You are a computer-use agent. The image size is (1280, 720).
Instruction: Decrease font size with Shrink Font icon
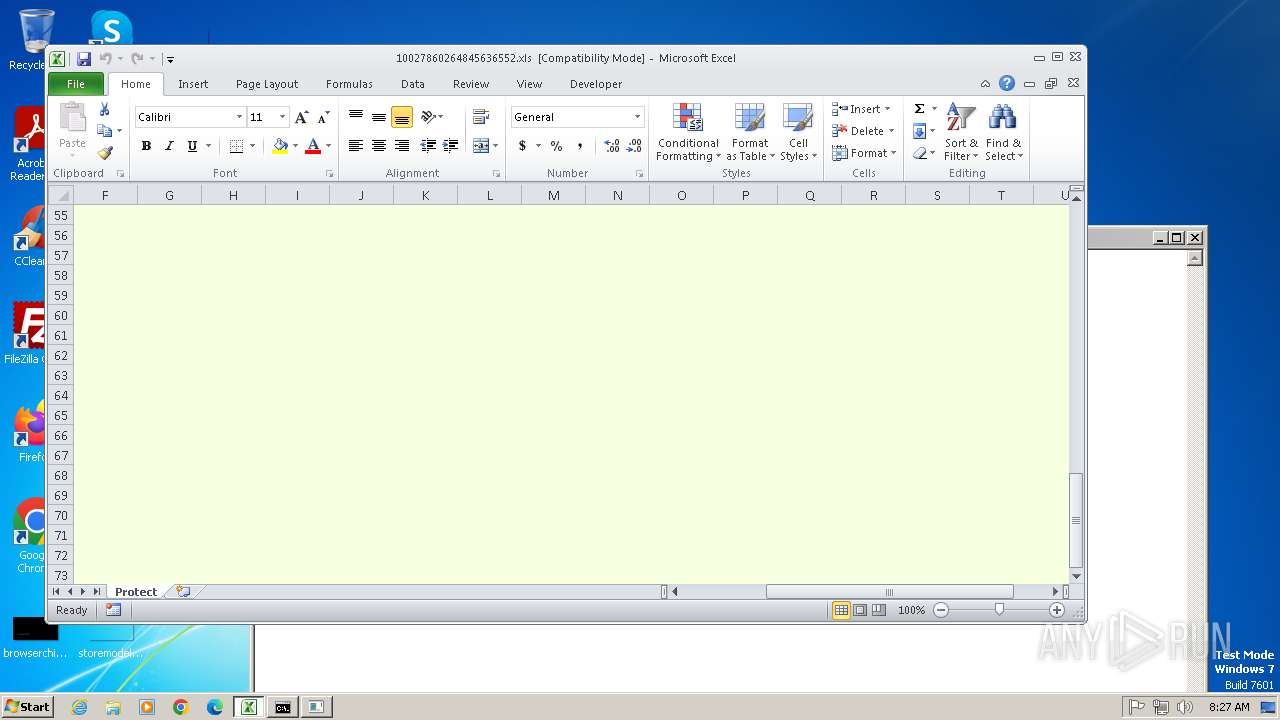point(323,117)
